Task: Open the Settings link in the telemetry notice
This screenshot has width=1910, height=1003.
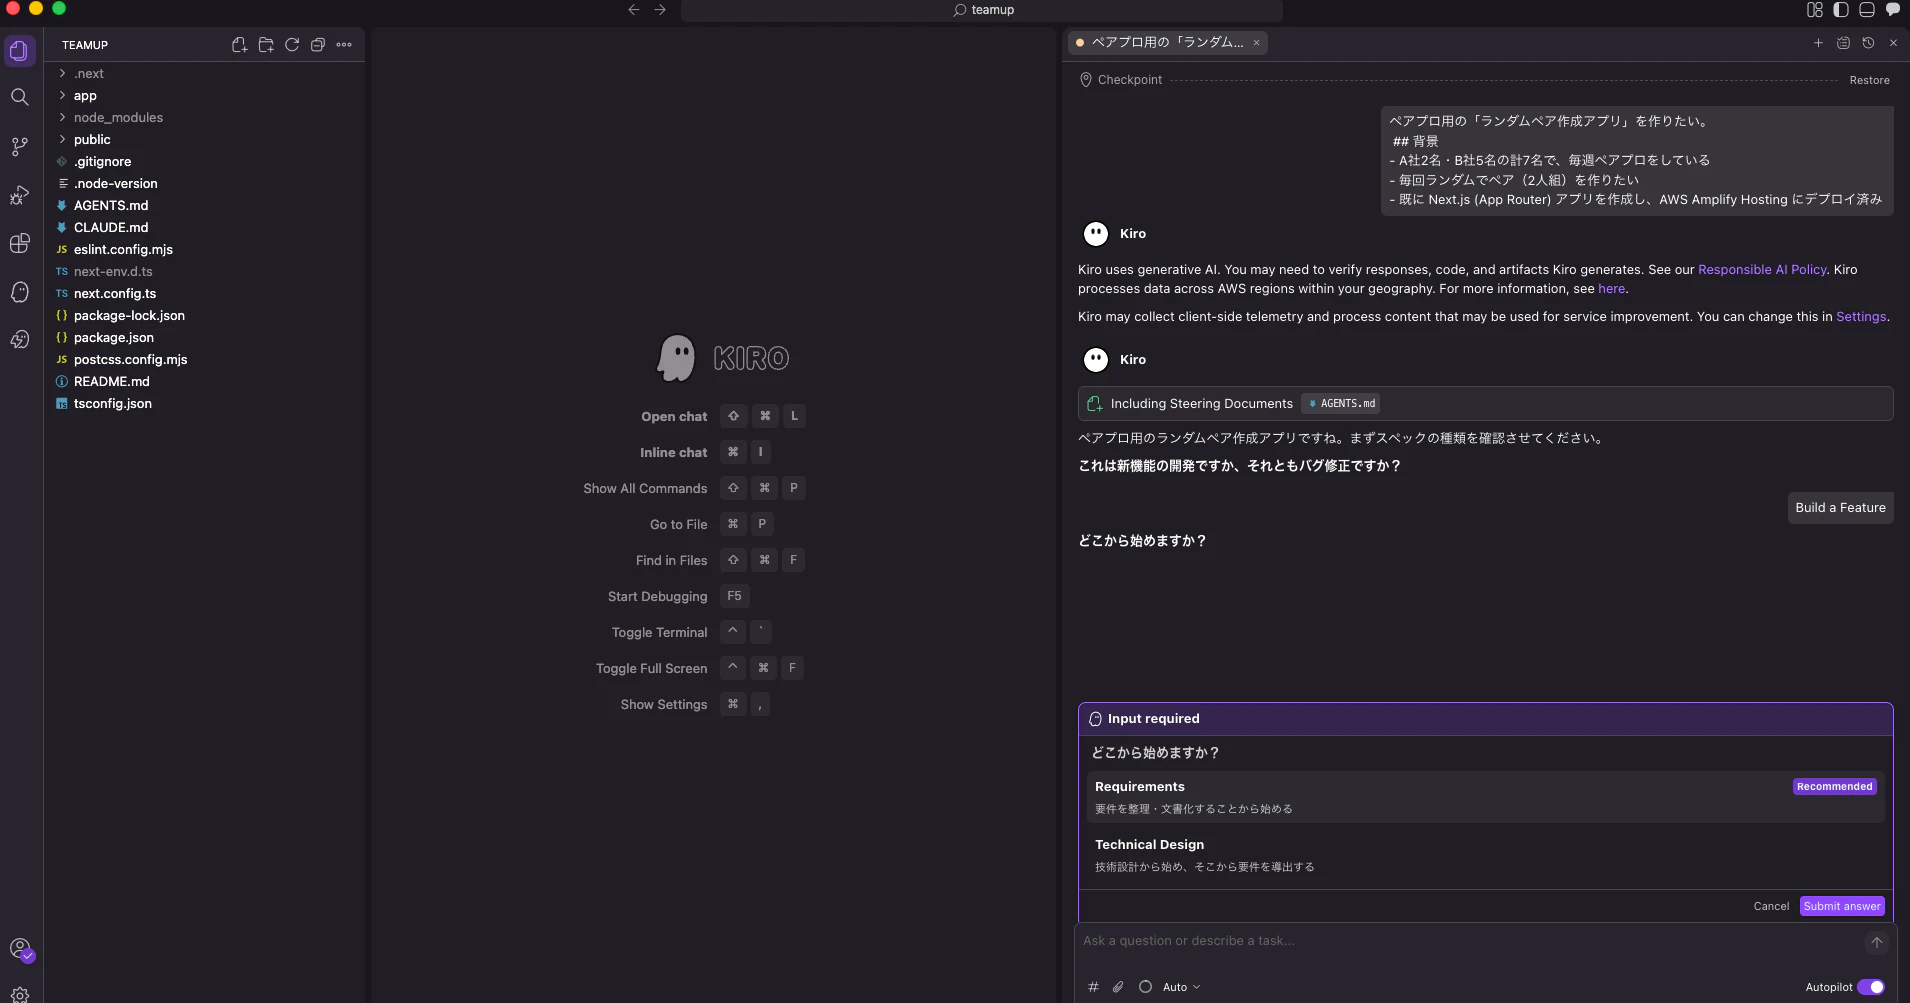Action: (1860, 317)
